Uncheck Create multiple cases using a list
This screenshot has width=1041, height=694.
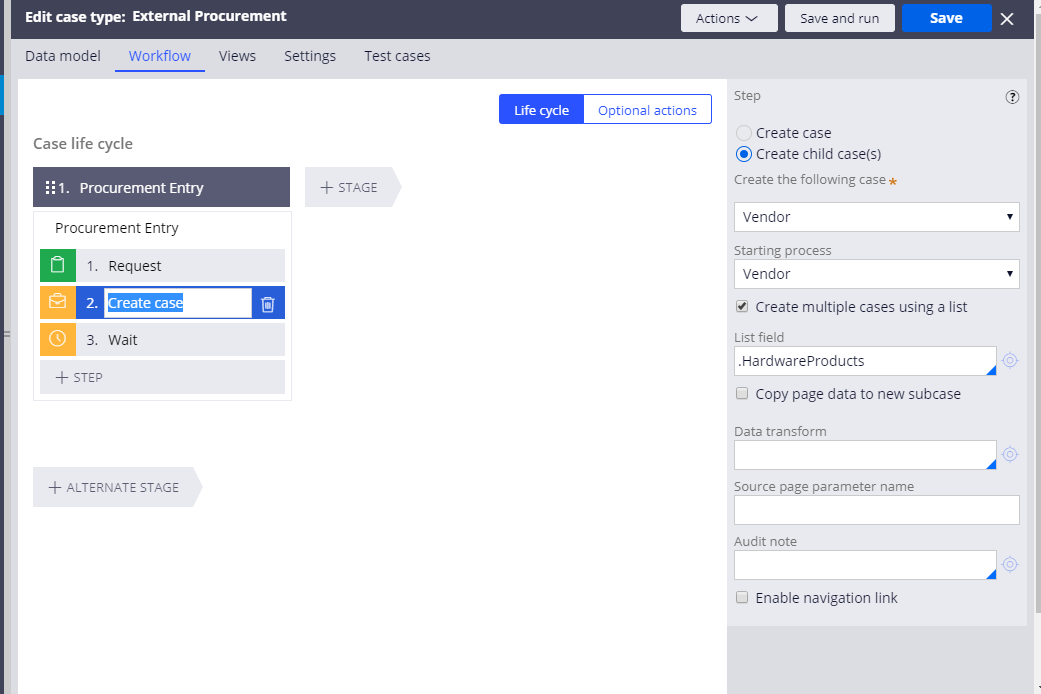click(742, 307)
